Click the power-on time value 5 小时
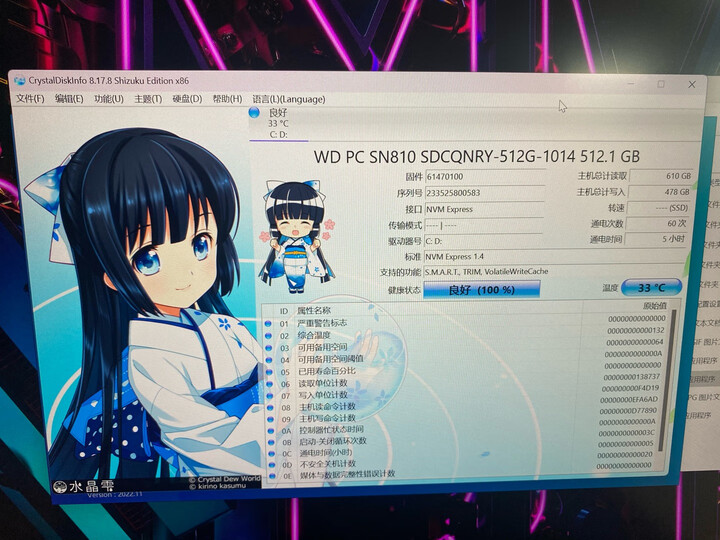This screenshot has width=720, height=540. pos(656,239)
